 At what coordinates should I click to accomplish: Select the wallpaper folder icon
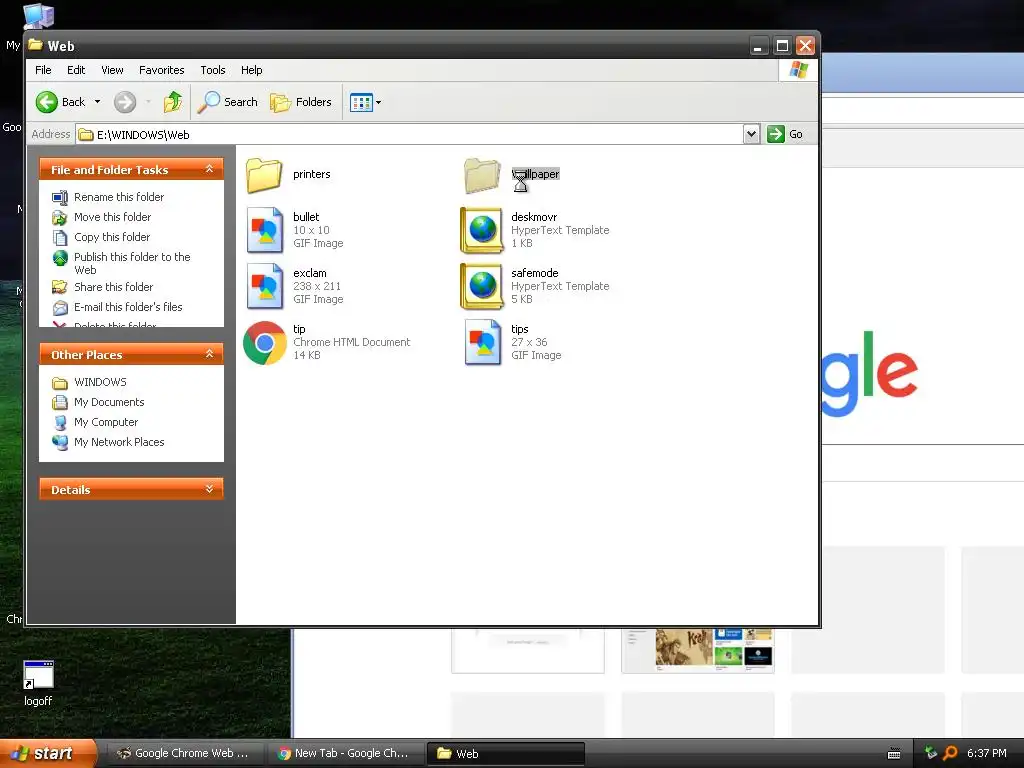coord(482,175)
